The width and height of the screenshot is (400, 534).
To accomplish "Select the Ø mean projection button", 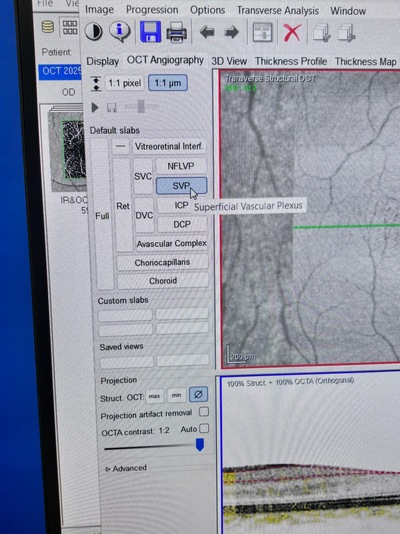I will (x=198, y=394).
